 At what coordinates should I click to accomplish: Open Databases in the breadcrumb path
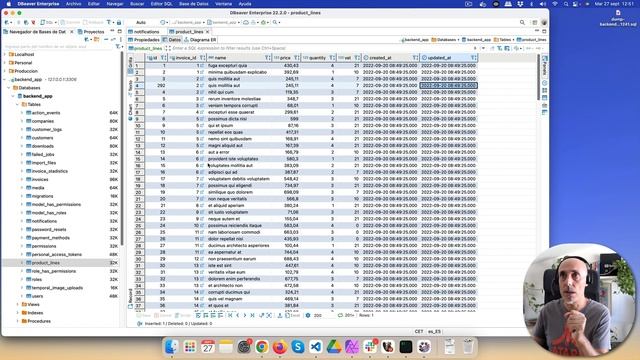(445, 40)
